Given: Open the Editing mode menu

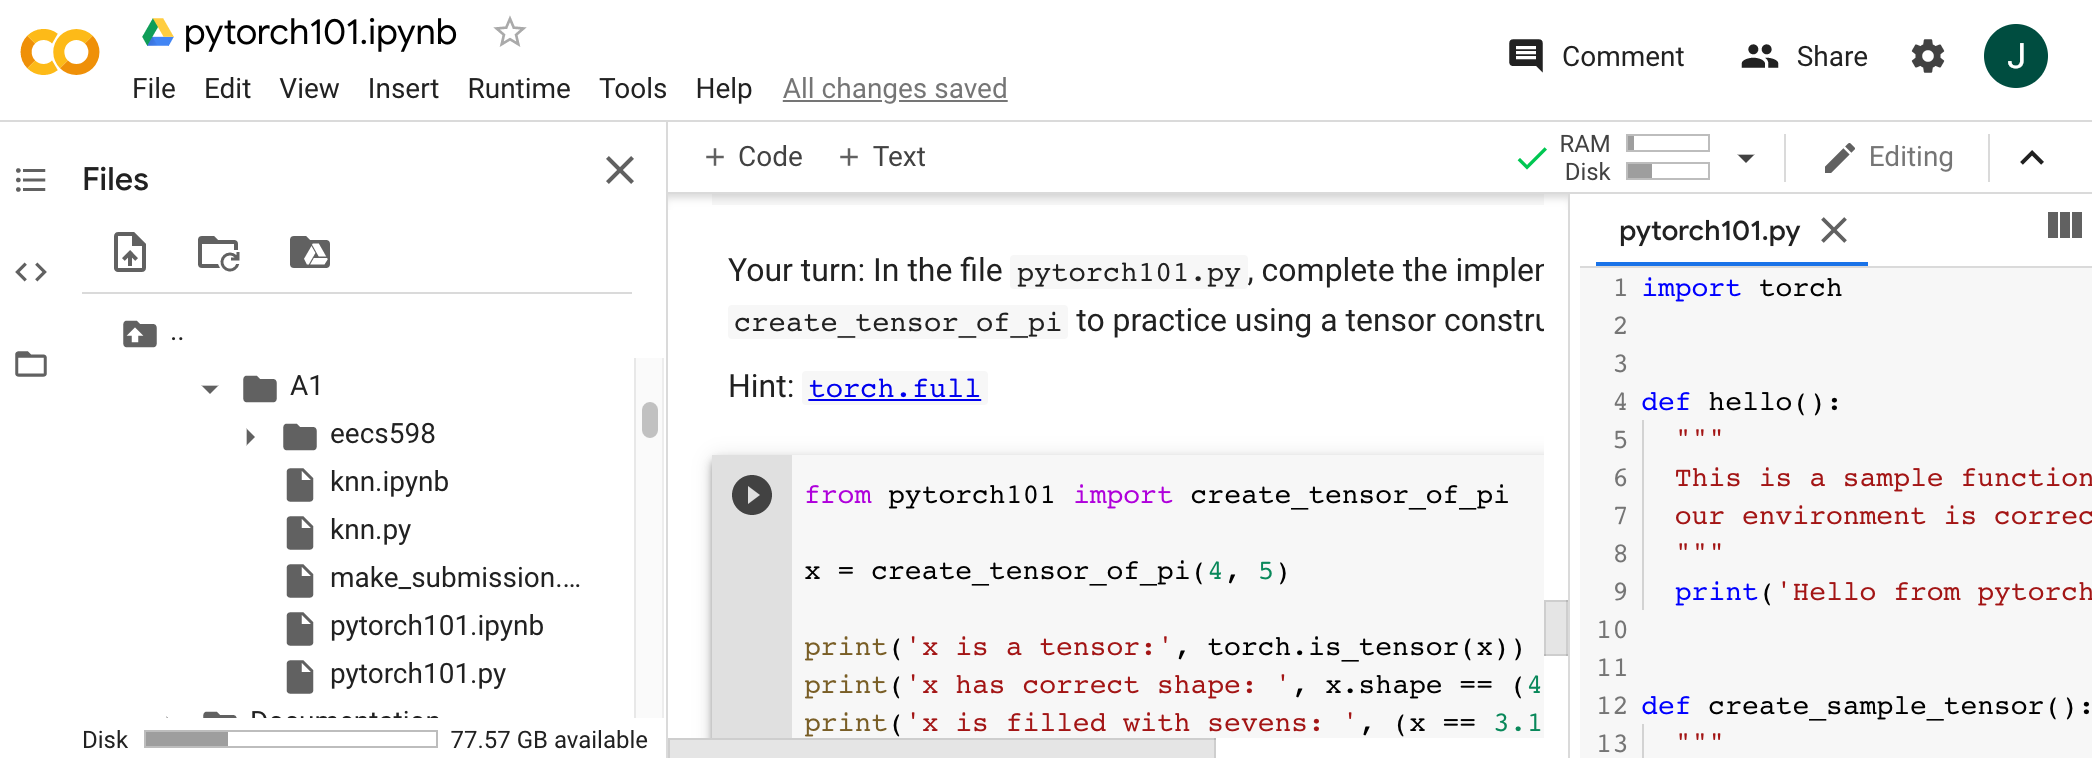Looking at the screenshot, I should (x=1888, y=157).
